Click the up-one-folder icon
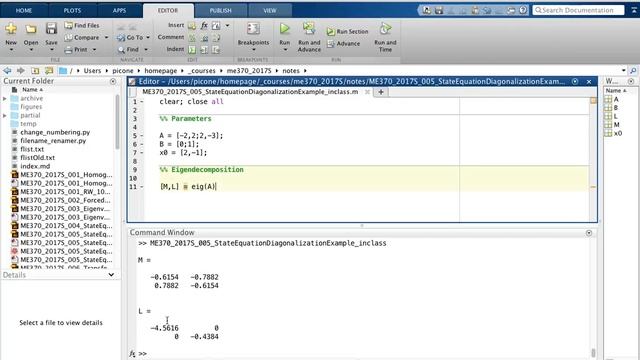The image size is (640, 360). coord(36,71)
